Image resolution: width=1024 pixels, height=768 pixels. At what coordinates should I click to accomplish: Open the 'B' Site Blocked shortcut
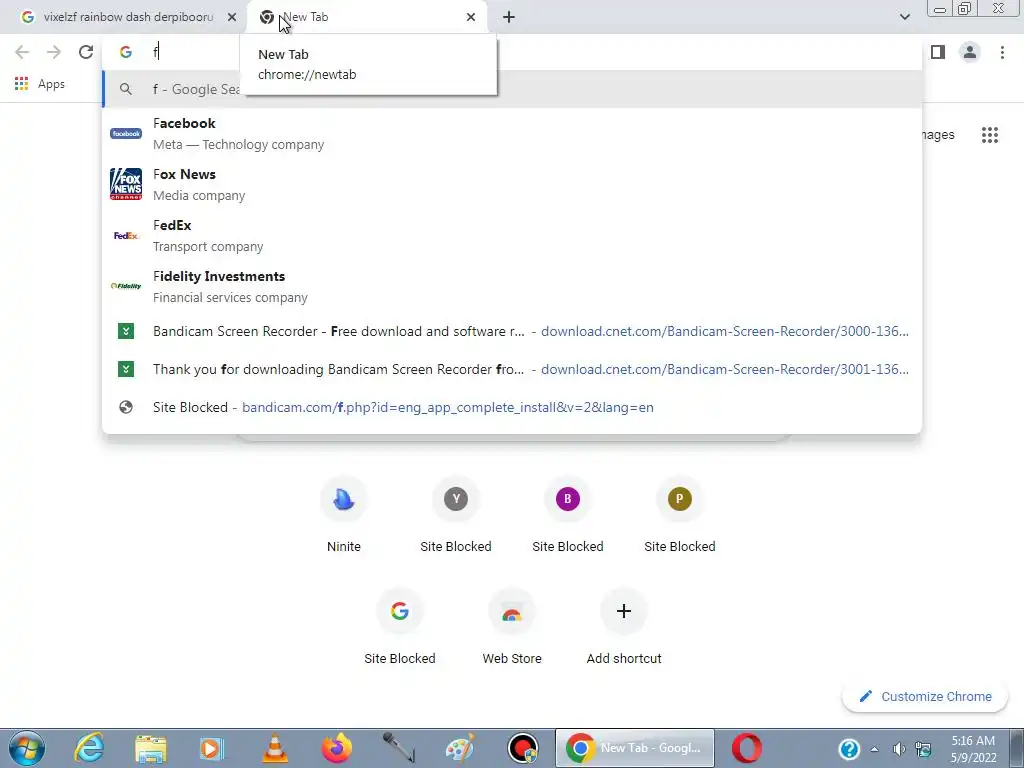pos(568,516)
